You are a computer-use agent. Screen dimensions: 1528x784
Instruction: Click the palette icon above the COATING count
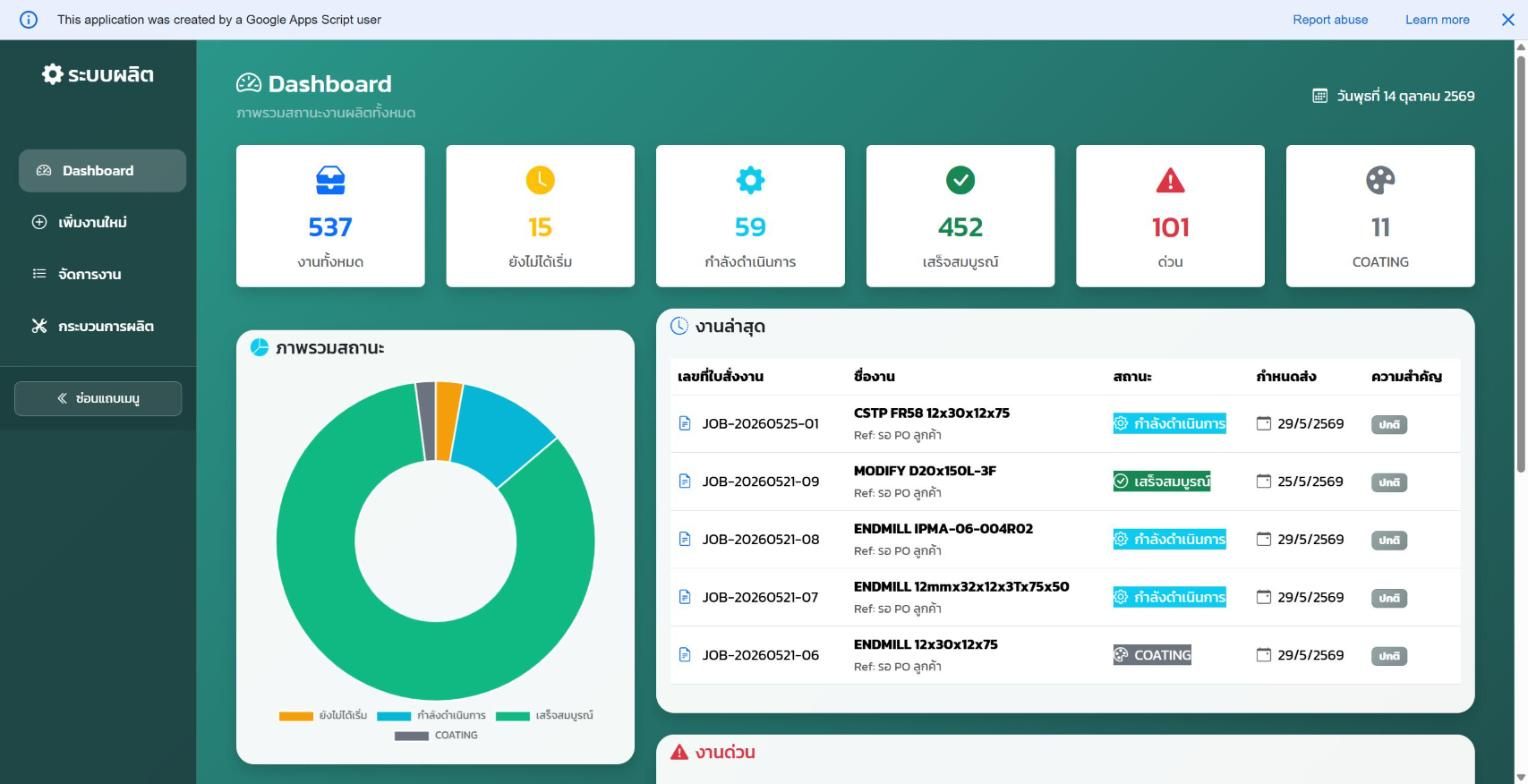1380,180
